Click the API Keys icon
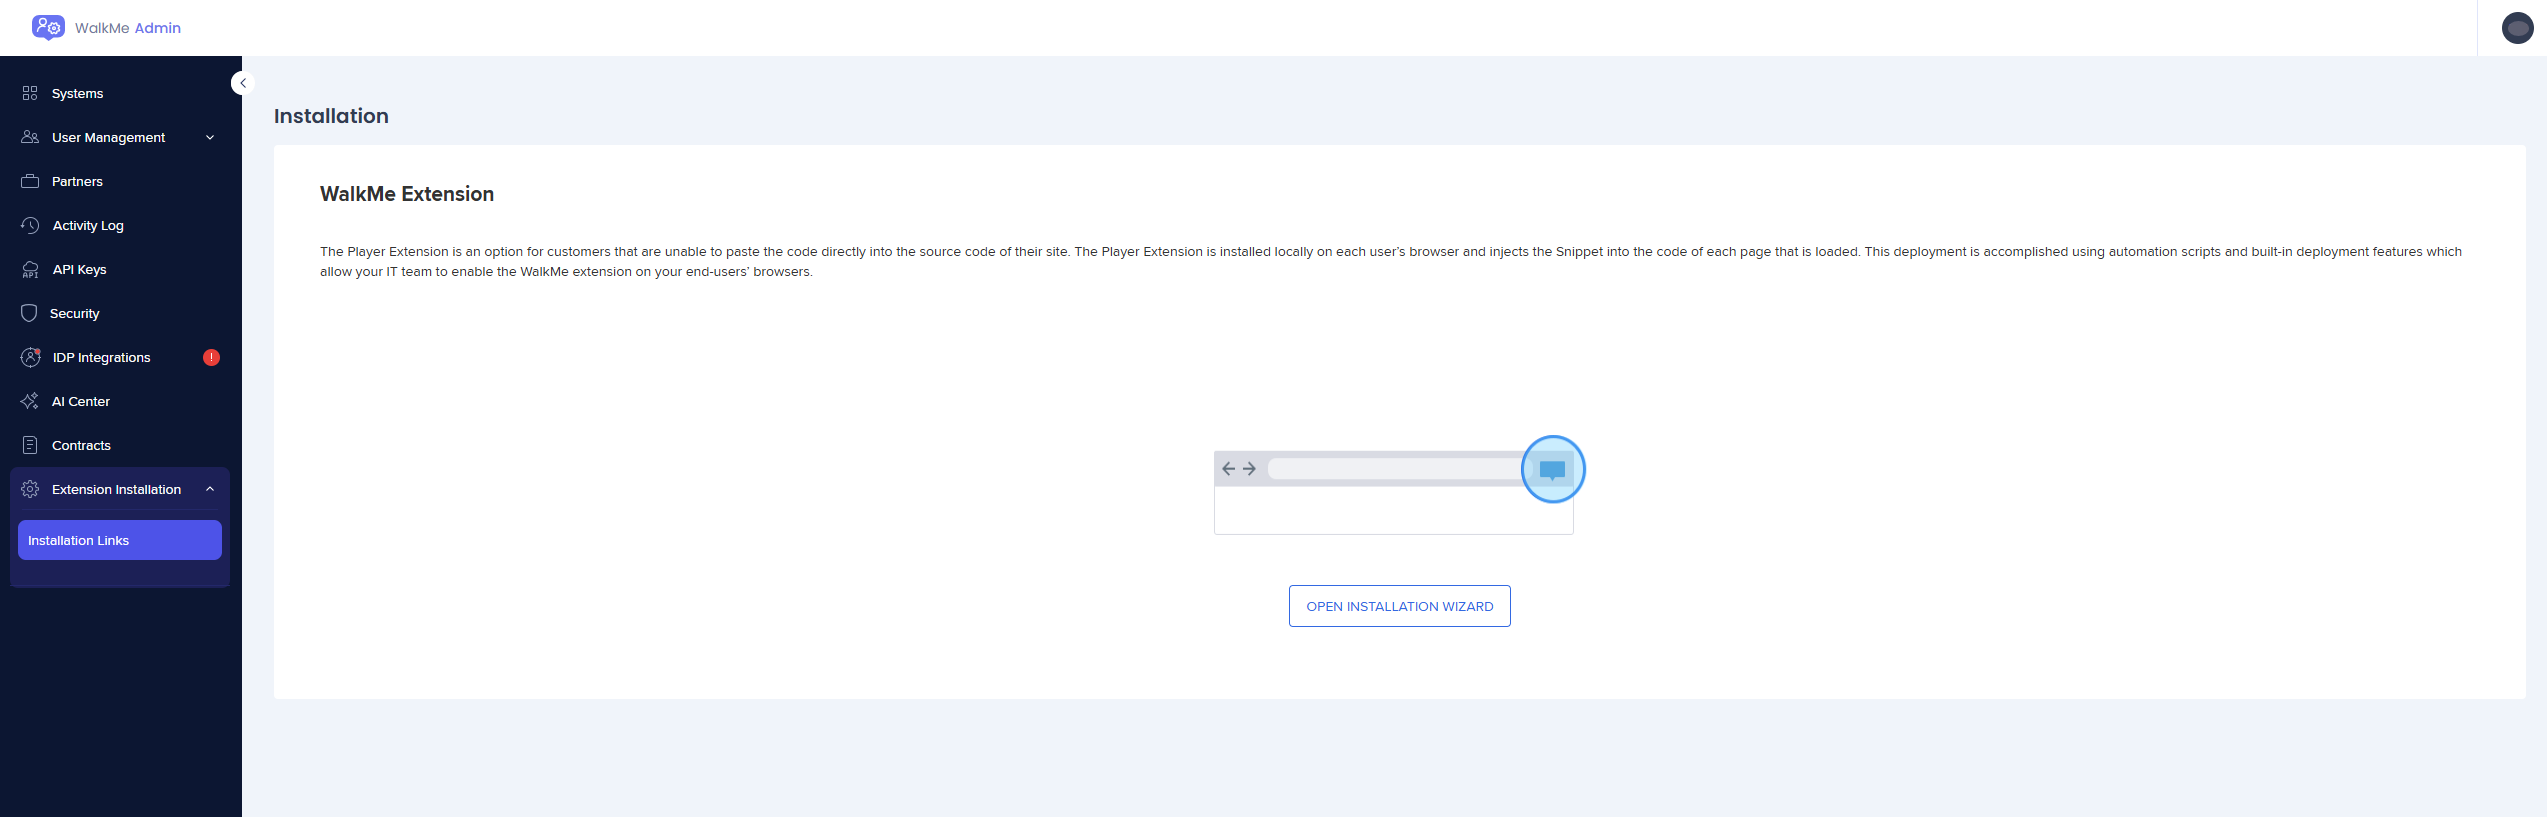 pyautogui.click(x=30, y=269)
